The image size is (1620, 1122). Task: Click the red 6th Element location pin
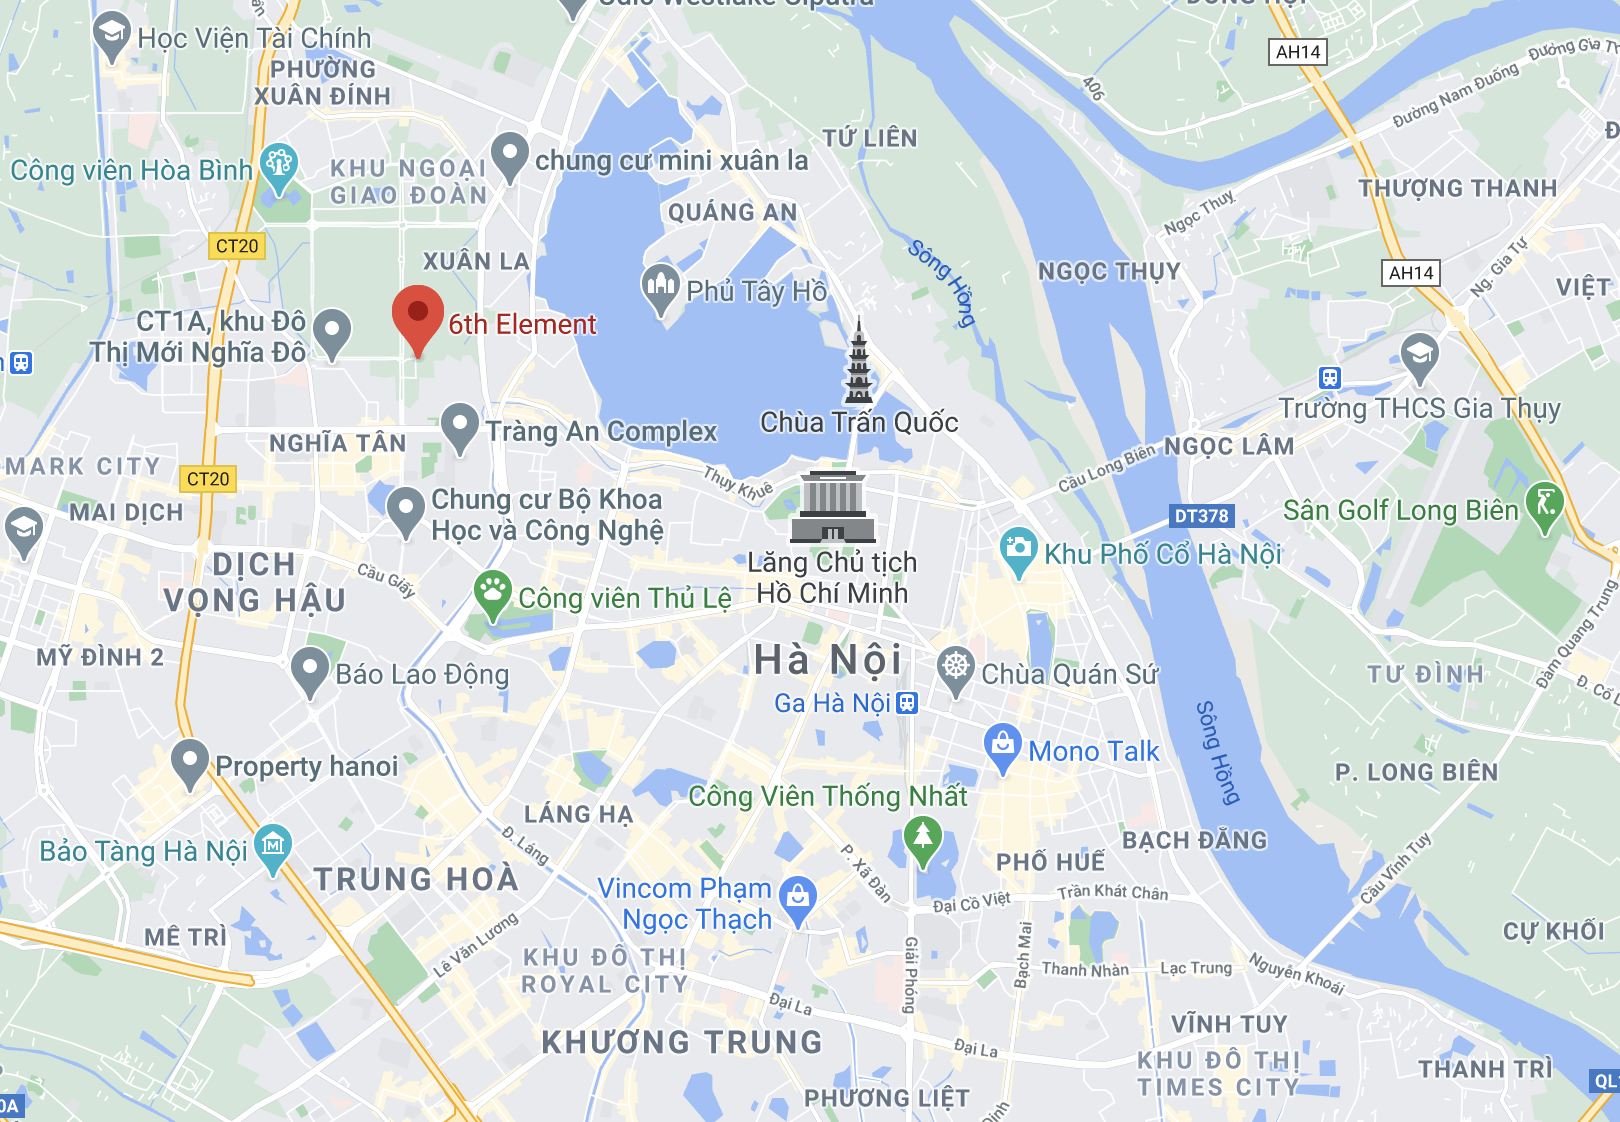coord(417,320)
